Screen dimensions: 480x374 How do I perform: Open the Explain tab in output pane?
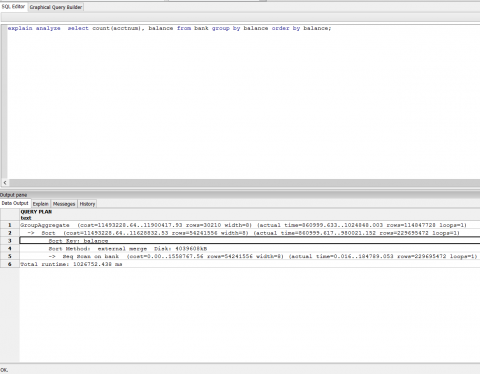click(x=41, y=204)
